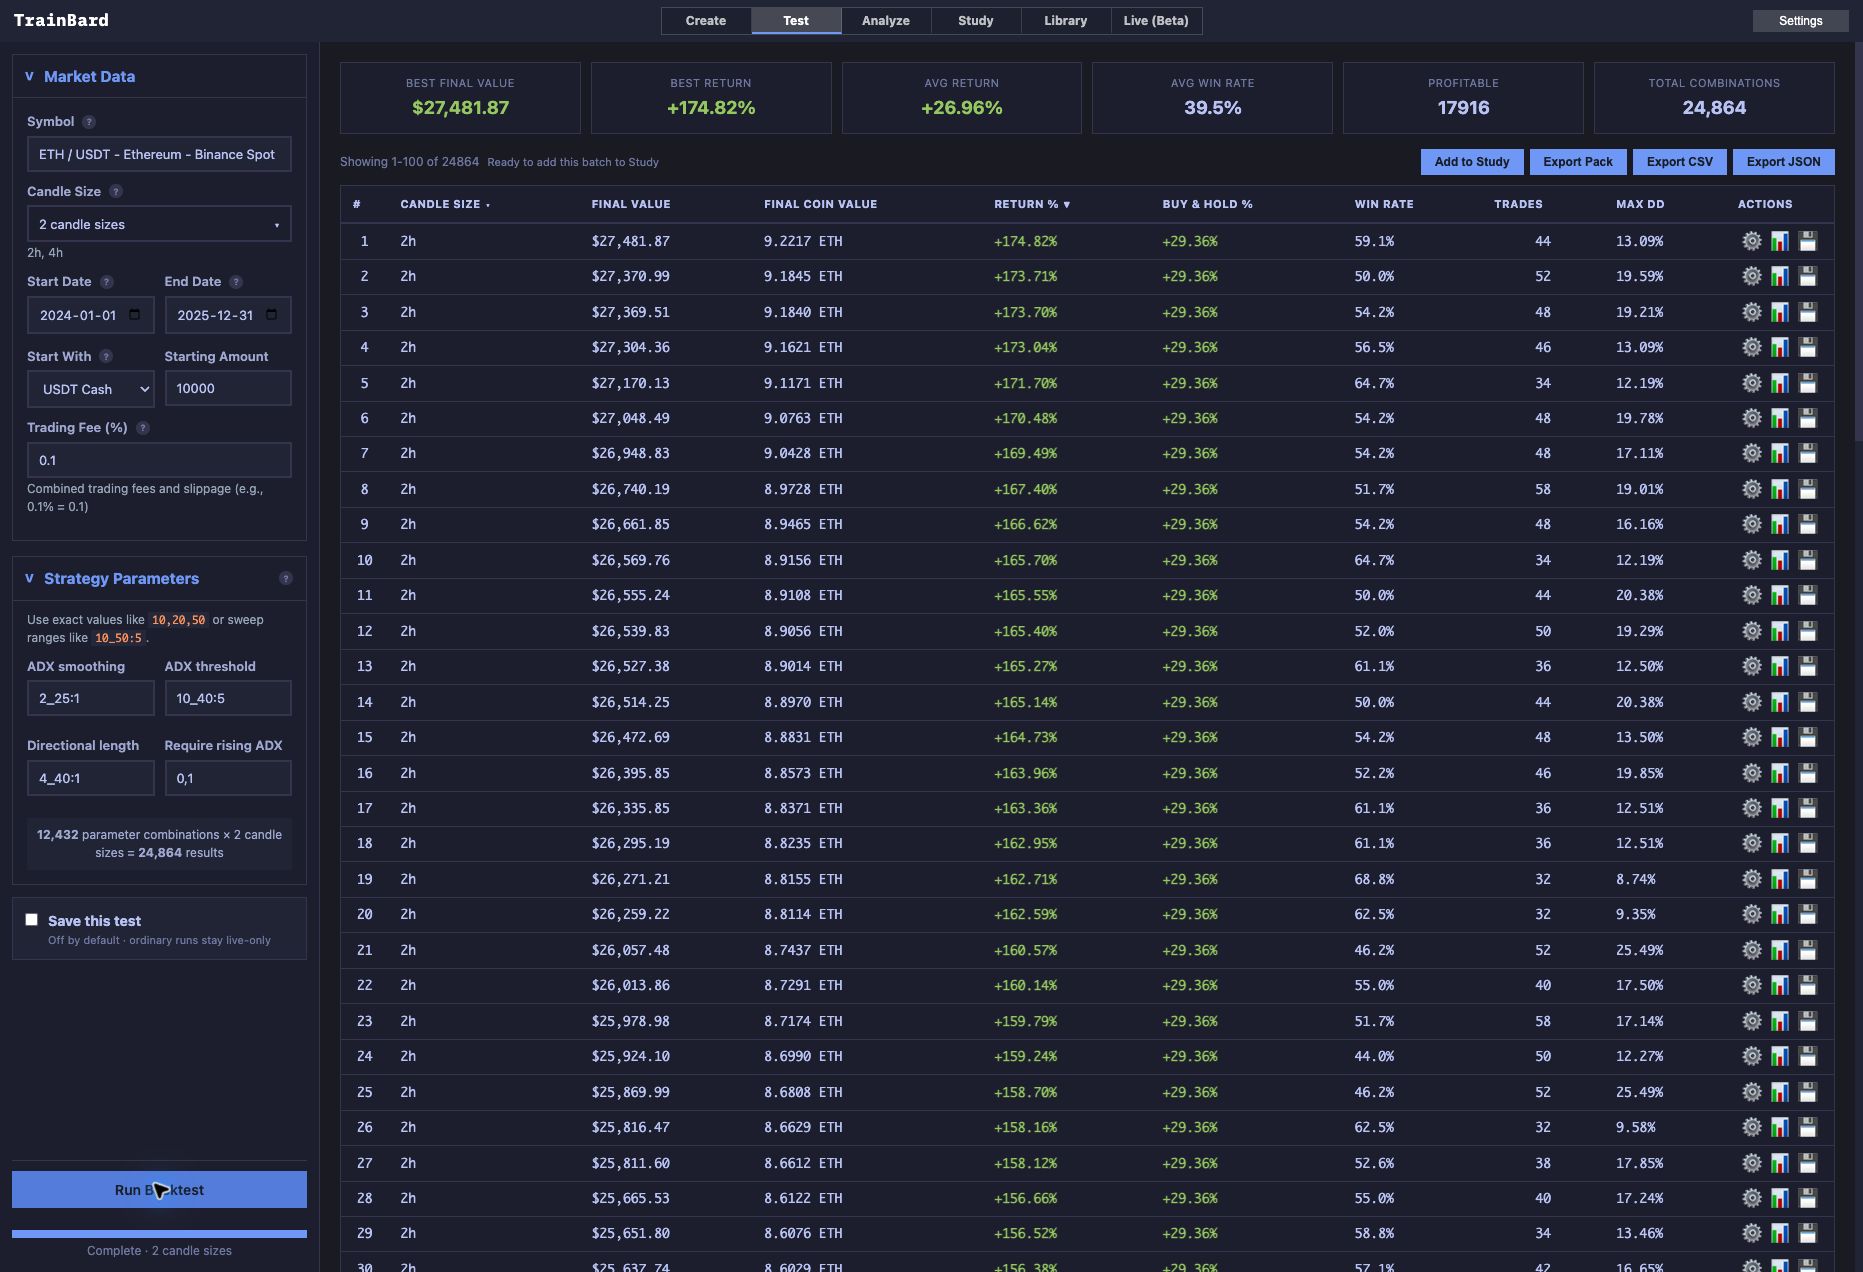The height and width of the screenshot is (1272, 1863).
Task: Open the bar chart icon in row 2
Action: [1779, 276]
